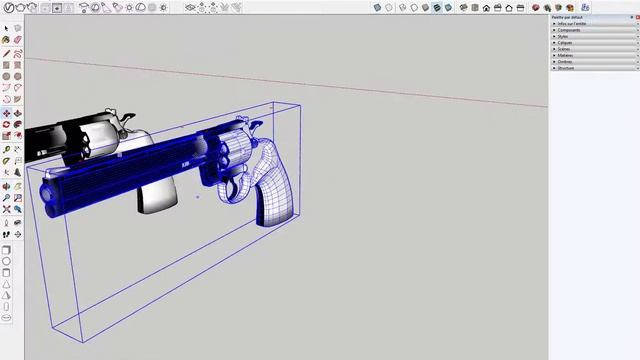Activate the Move tool

[x=6, y=113]
